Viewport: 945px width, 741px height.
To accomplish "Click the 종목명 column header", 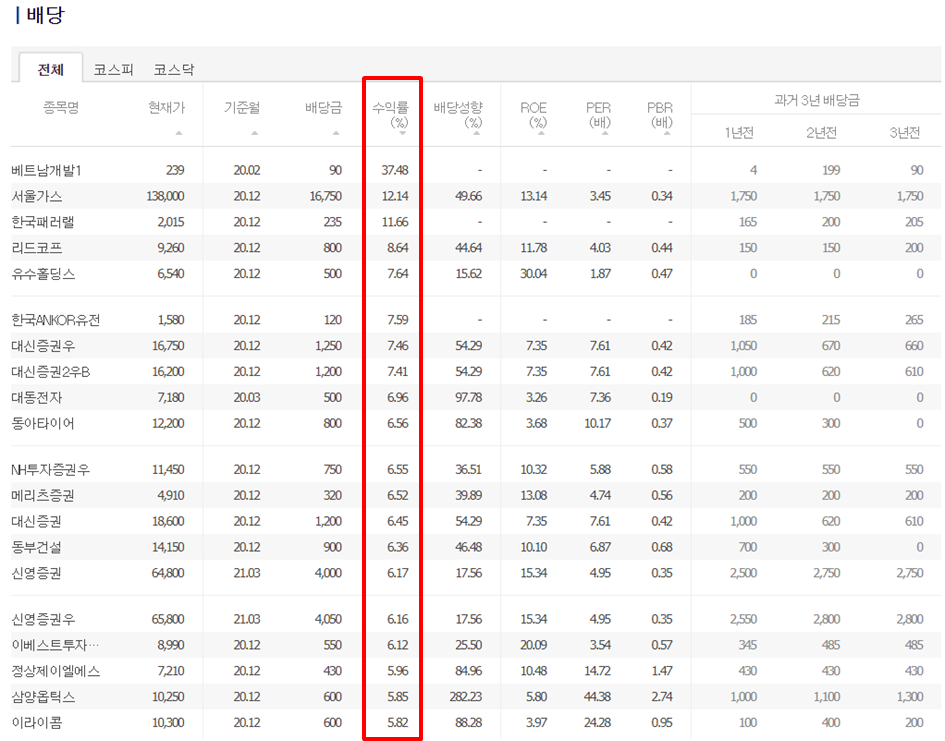I will 61,108.
